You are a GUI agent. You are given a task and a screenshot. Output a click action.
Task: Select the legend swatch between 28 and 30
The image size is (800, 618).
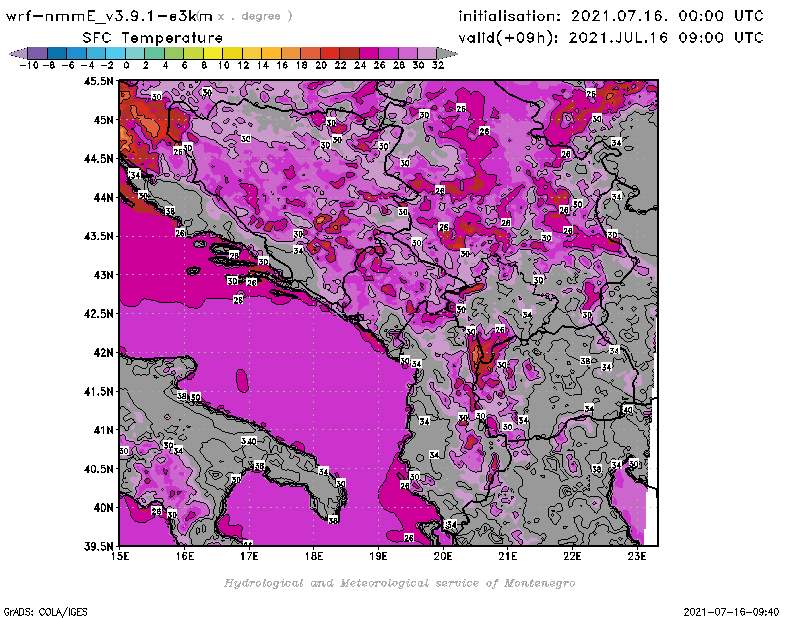[407, 53]
